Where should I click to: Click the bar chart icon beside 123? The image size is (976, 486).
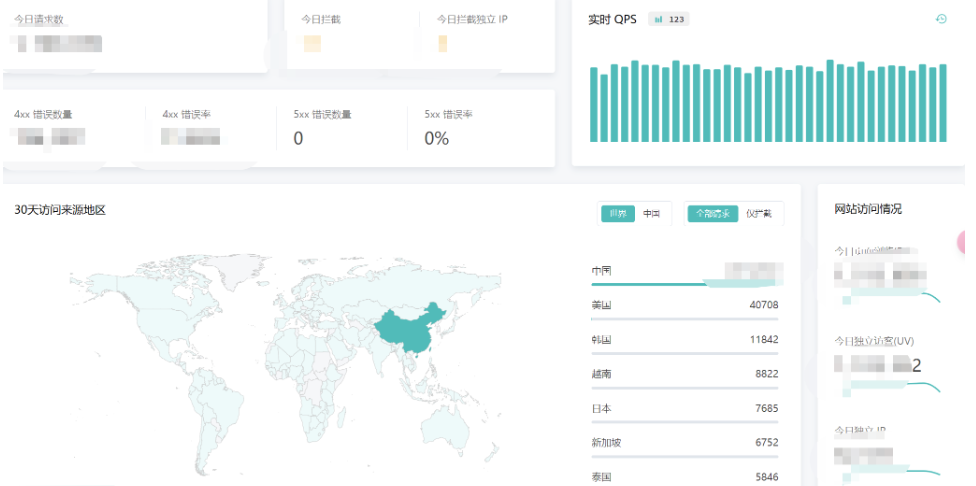[657, 19]
